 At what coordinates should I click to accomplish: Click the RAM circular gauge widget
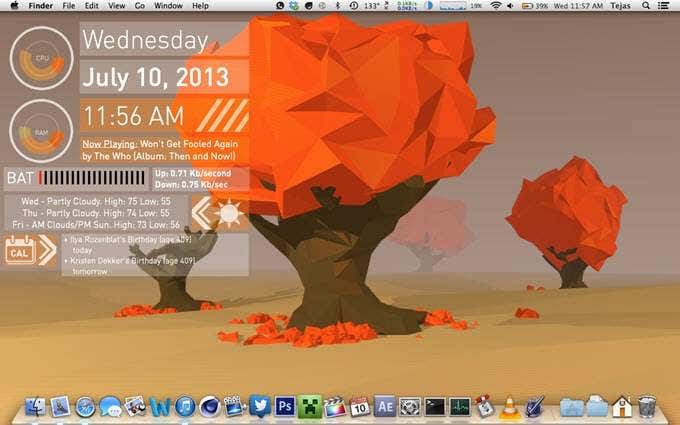41,131
